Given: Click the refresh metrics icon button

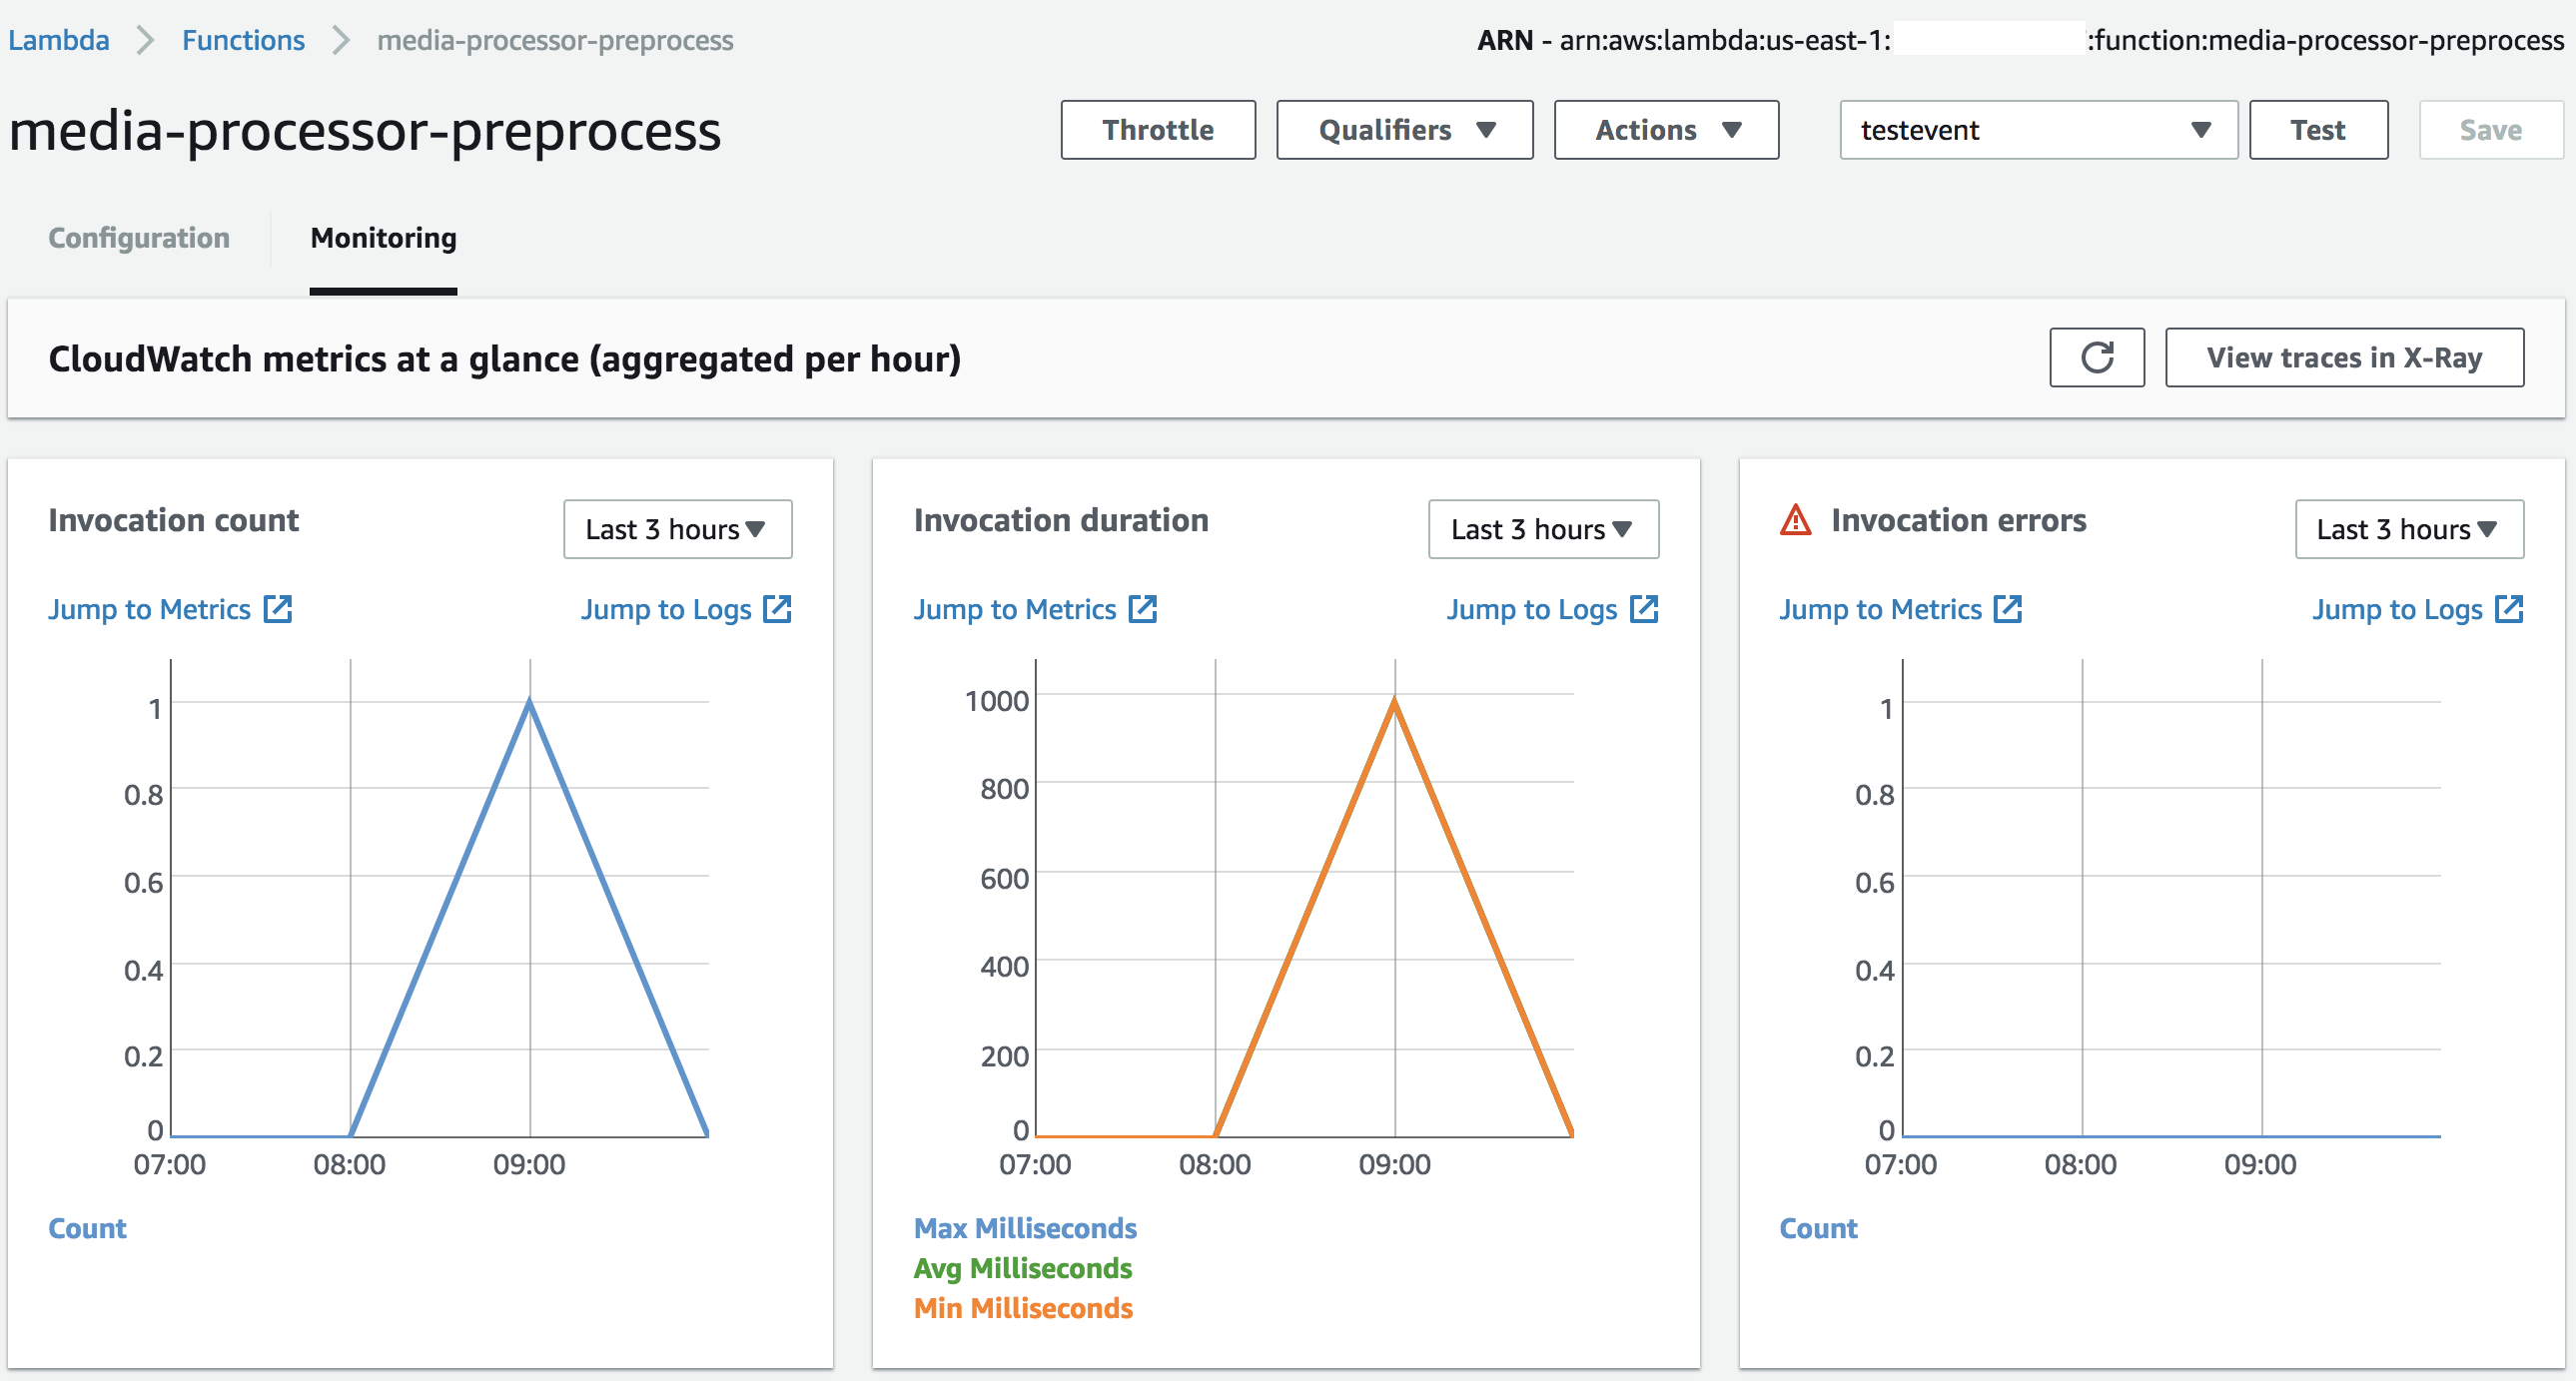Looking at the screenshot, I should [2096, 357].
